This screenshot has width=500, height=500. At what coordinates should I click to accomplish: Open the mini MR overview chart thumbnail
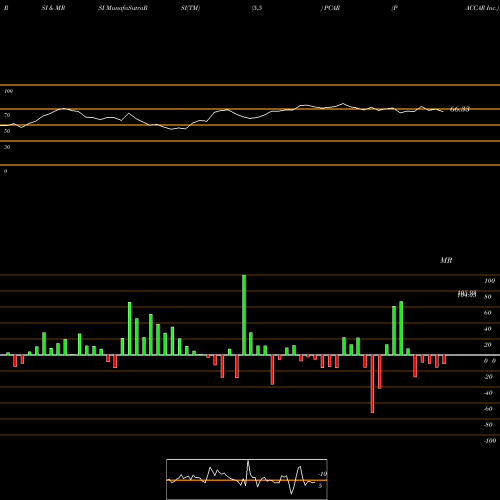click(247, 479)
